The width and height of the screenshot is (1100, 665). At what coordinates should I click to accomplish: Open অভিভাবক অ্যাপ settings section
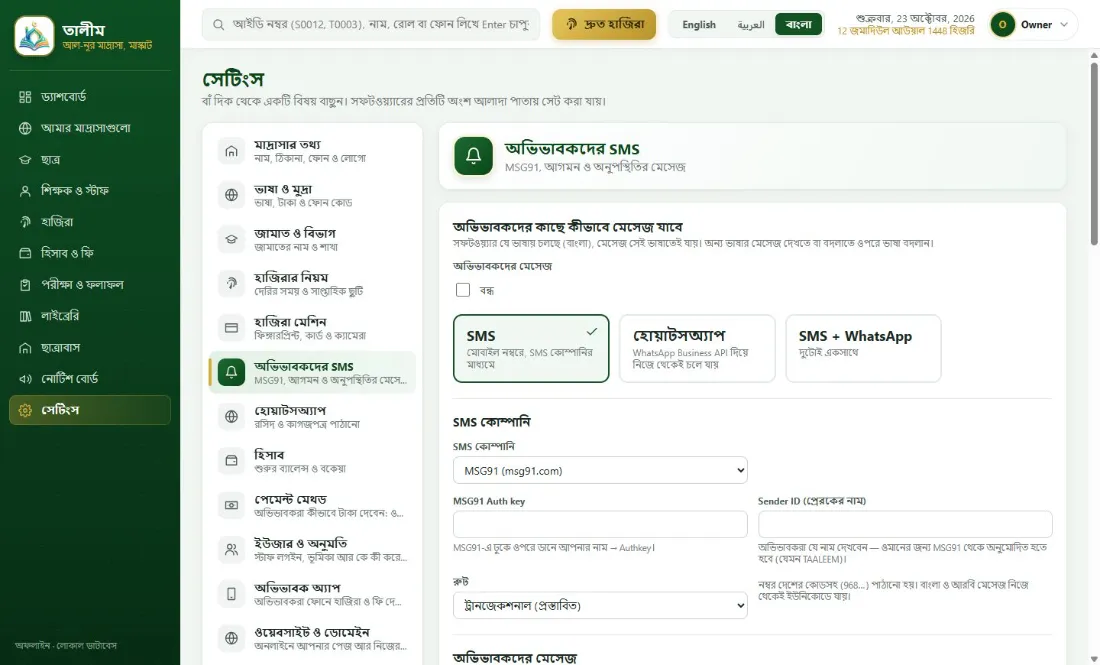tap(312, 593)
